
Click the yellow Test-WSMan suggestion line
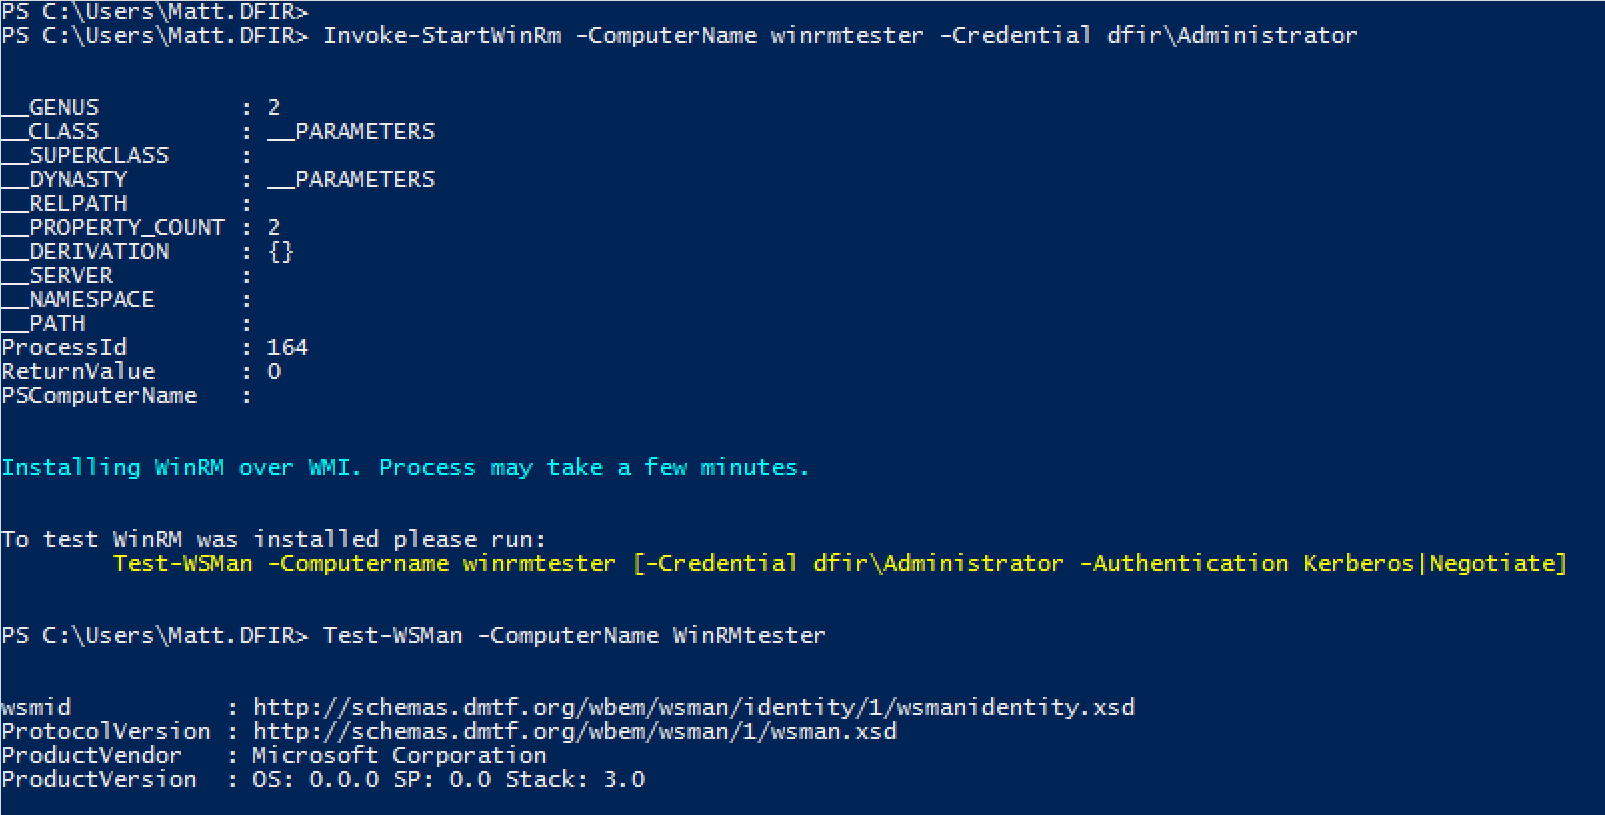coord(840,564)
